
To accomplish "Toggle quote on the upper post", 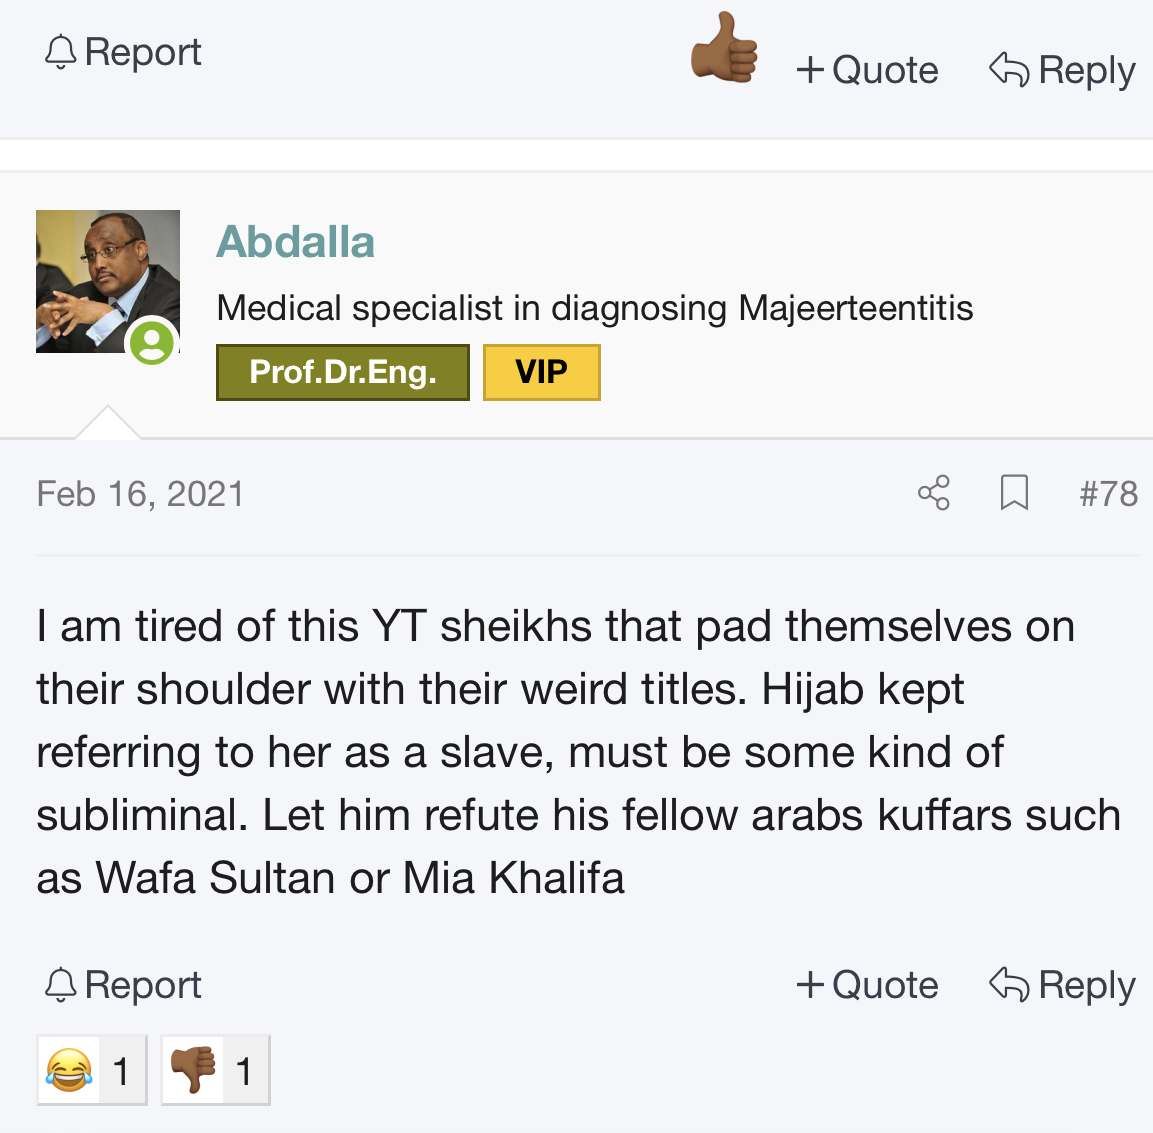I will point(867,70).
